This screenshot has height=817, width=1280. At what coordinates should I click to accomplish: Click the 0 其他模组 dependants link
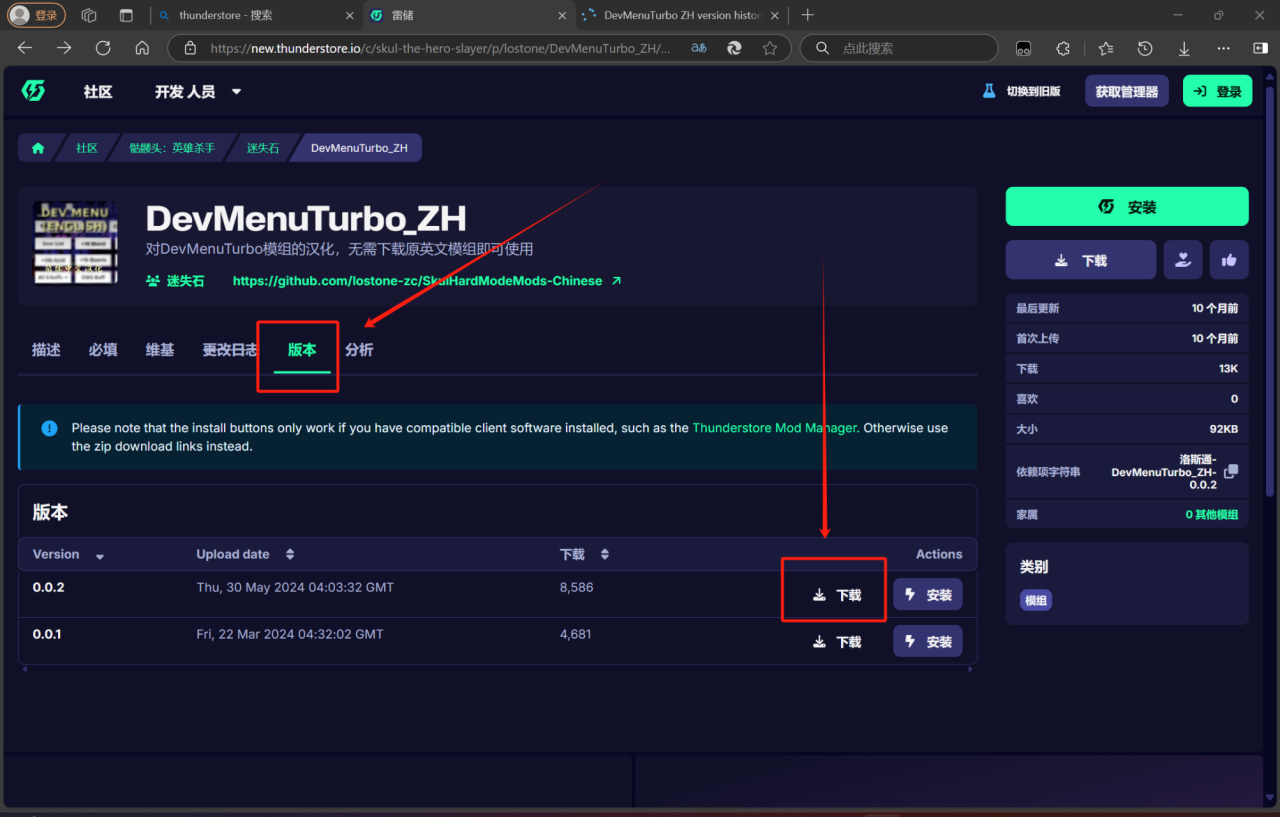click(1211, 514)
